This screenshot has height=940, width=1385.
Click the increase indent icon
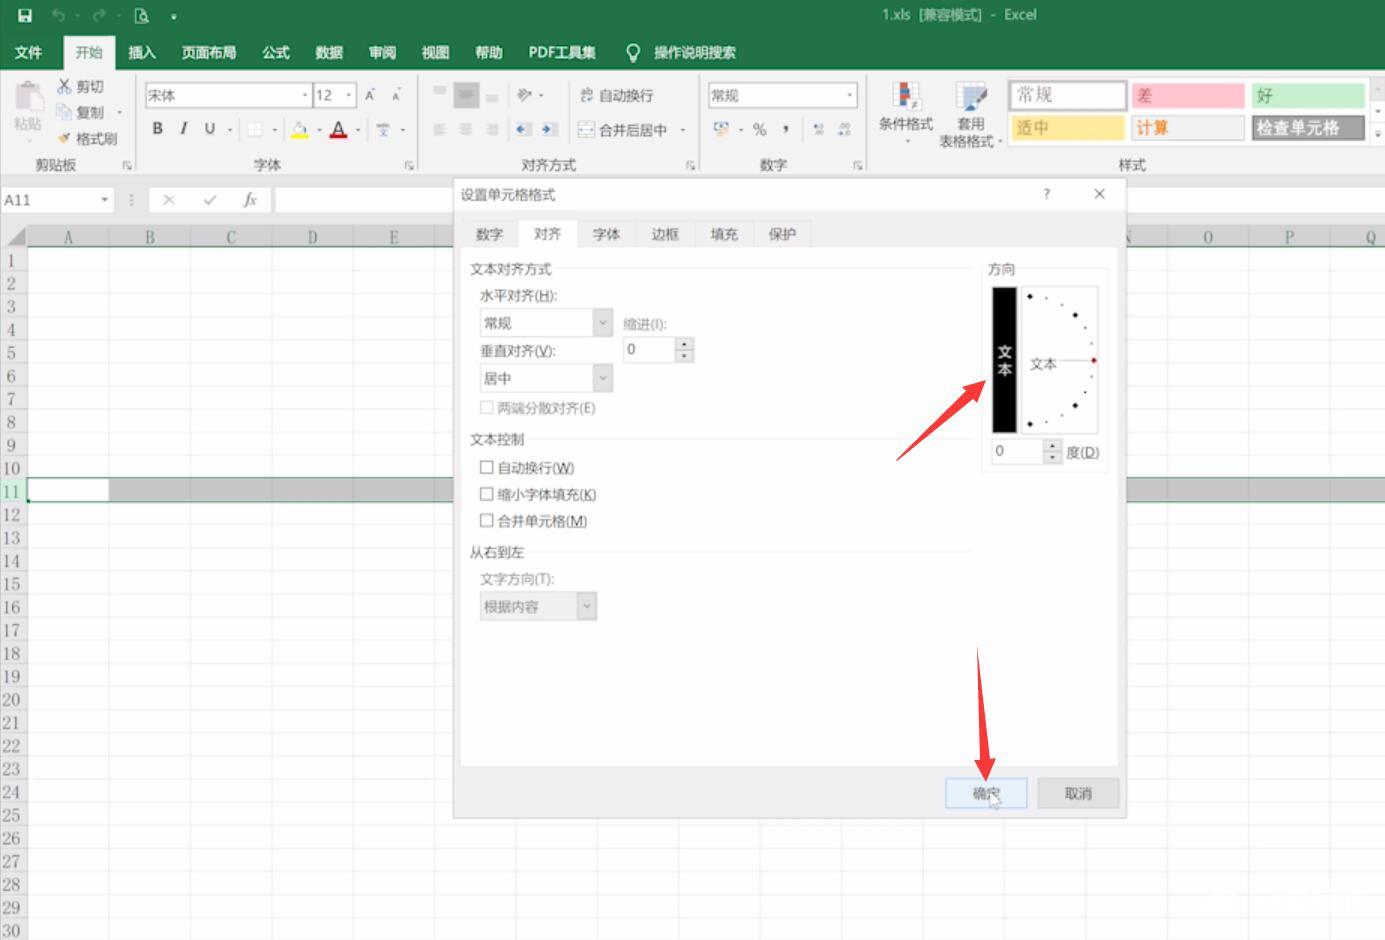point(549,129)
